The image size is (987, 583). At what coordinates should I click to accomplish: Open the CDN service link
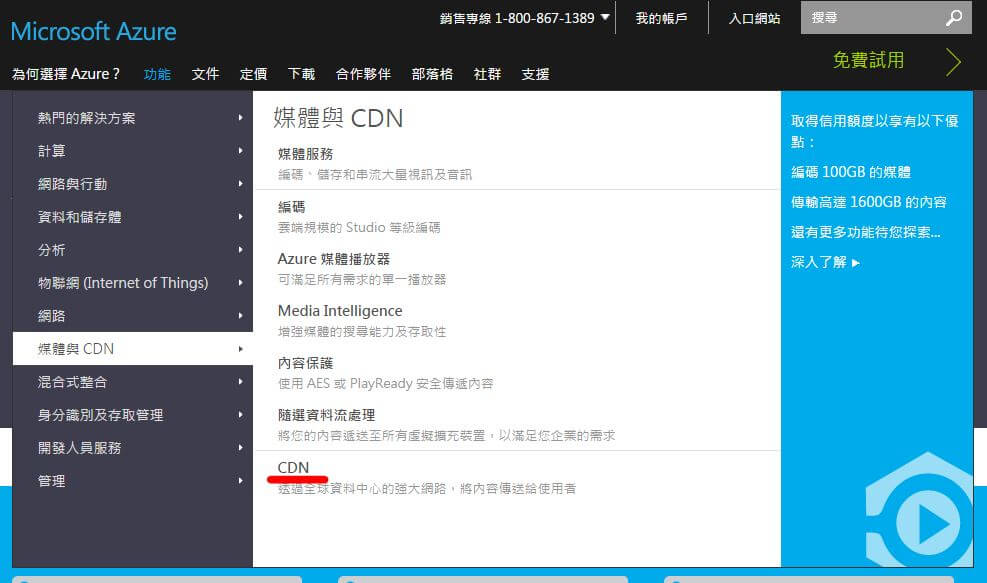[293, 467]
